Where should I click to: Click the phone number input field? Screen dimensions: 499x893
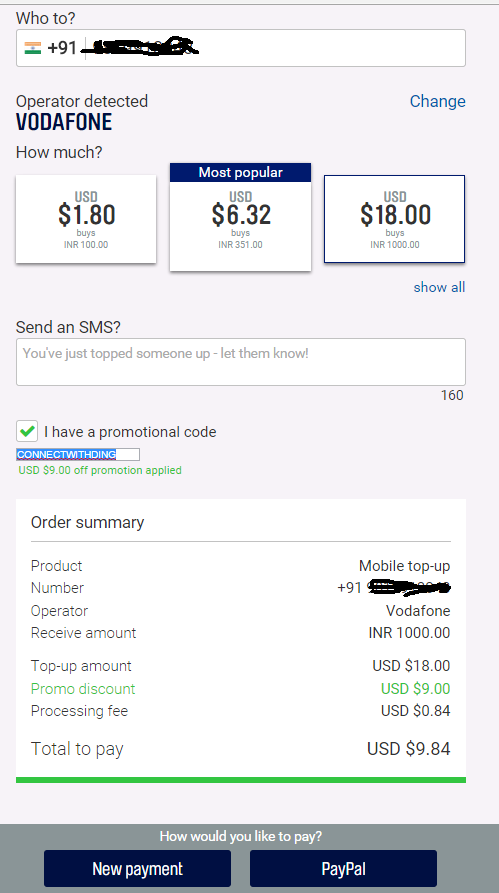(x=240, y=48)
